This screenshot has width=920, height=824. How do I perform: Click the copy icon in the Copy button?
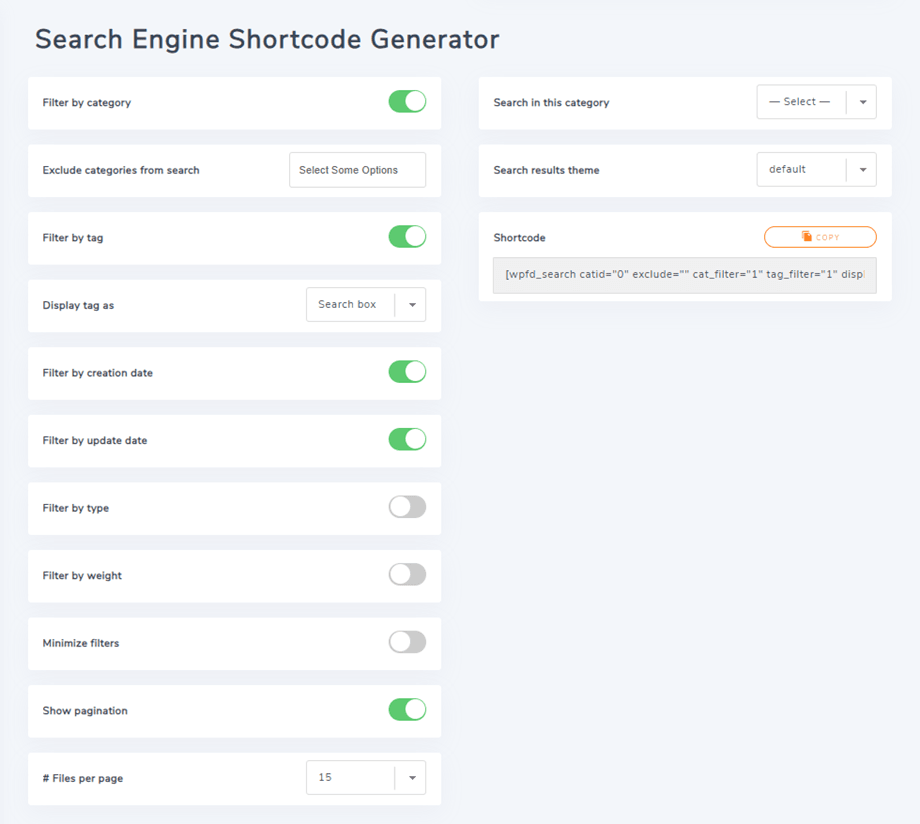[x=807, y=237]
